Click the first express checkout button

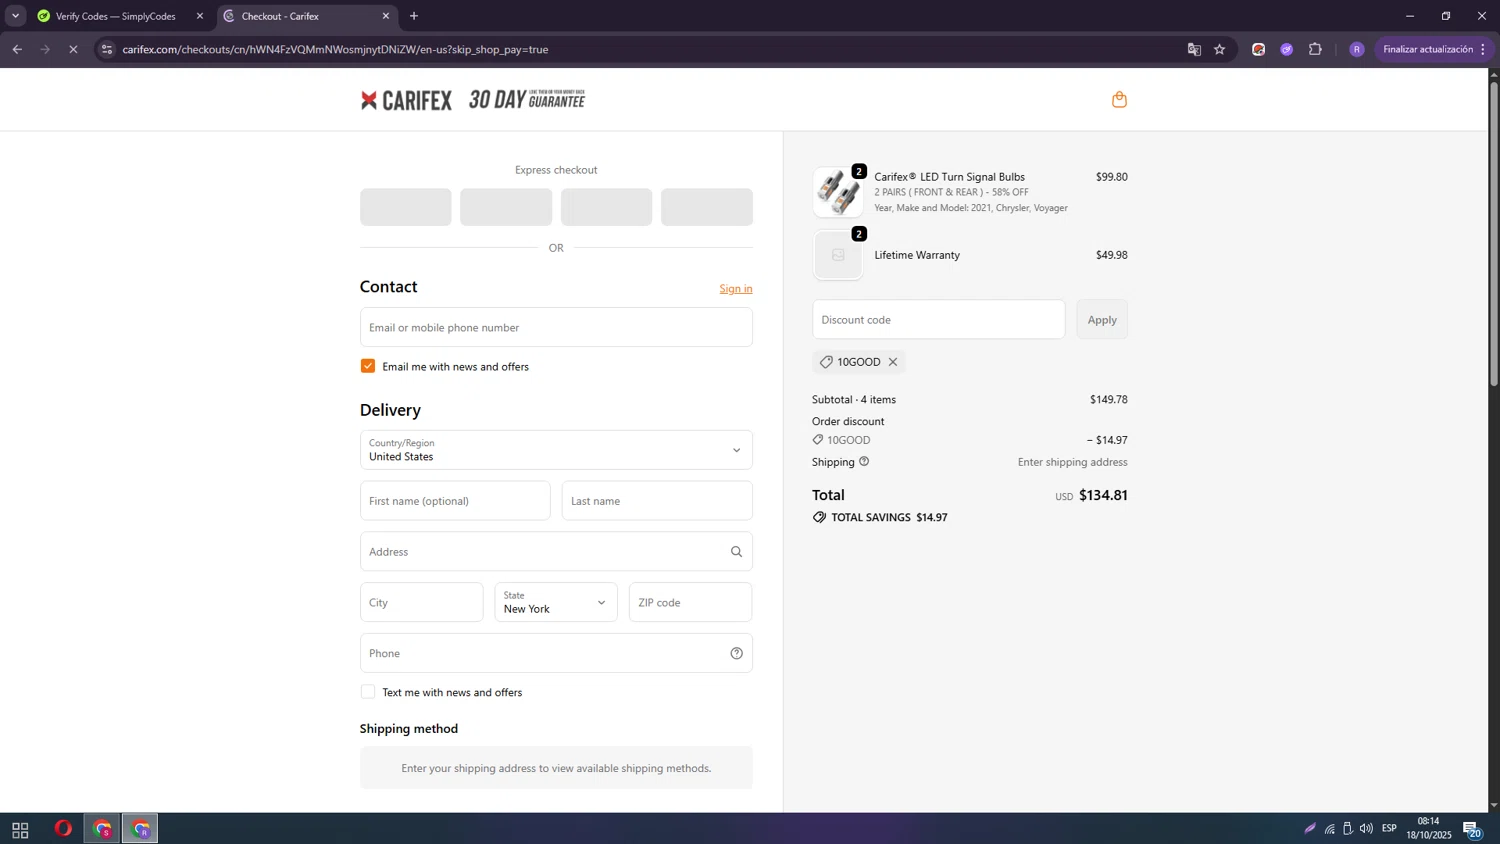click(x=406, y=207)
